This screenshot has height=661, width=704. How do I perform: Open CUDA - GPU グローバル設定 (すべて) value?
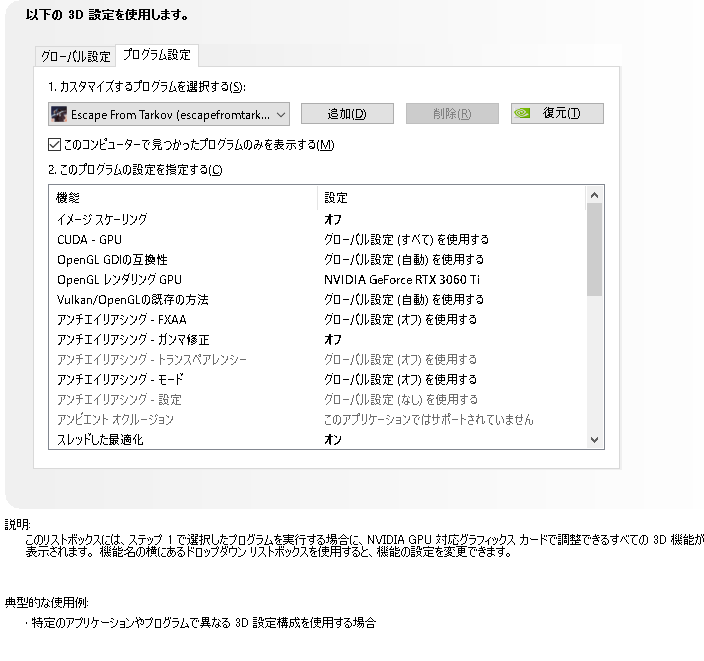coord(406,239)
